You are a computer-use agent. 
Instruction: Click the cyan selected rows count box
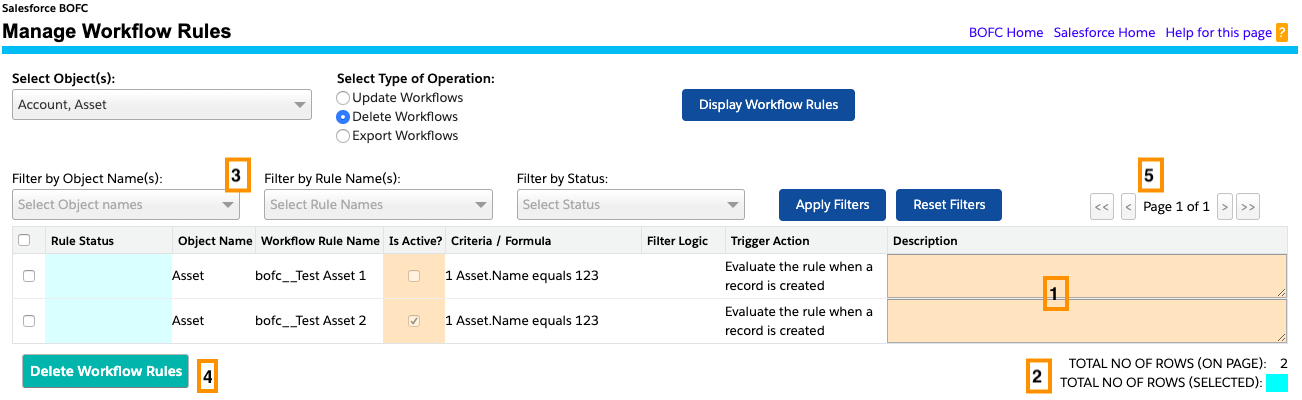click(x=1276, y=382)
